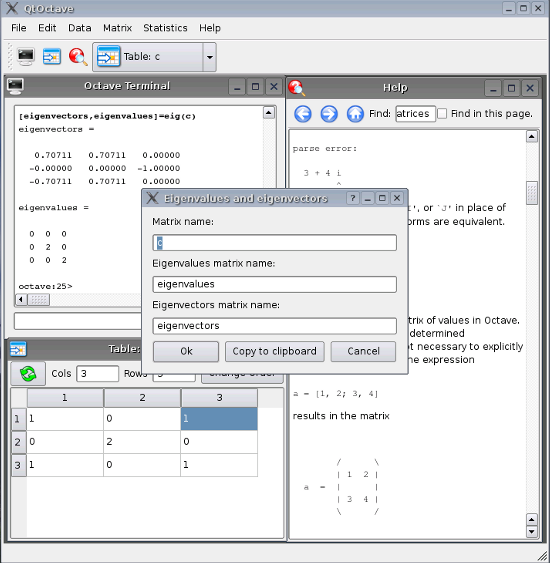The width and height of the screenshot is (550, 563).
Task: Select highlighted cell row 1 column 3
Action: pyautogui.click(x=219, y=419)
